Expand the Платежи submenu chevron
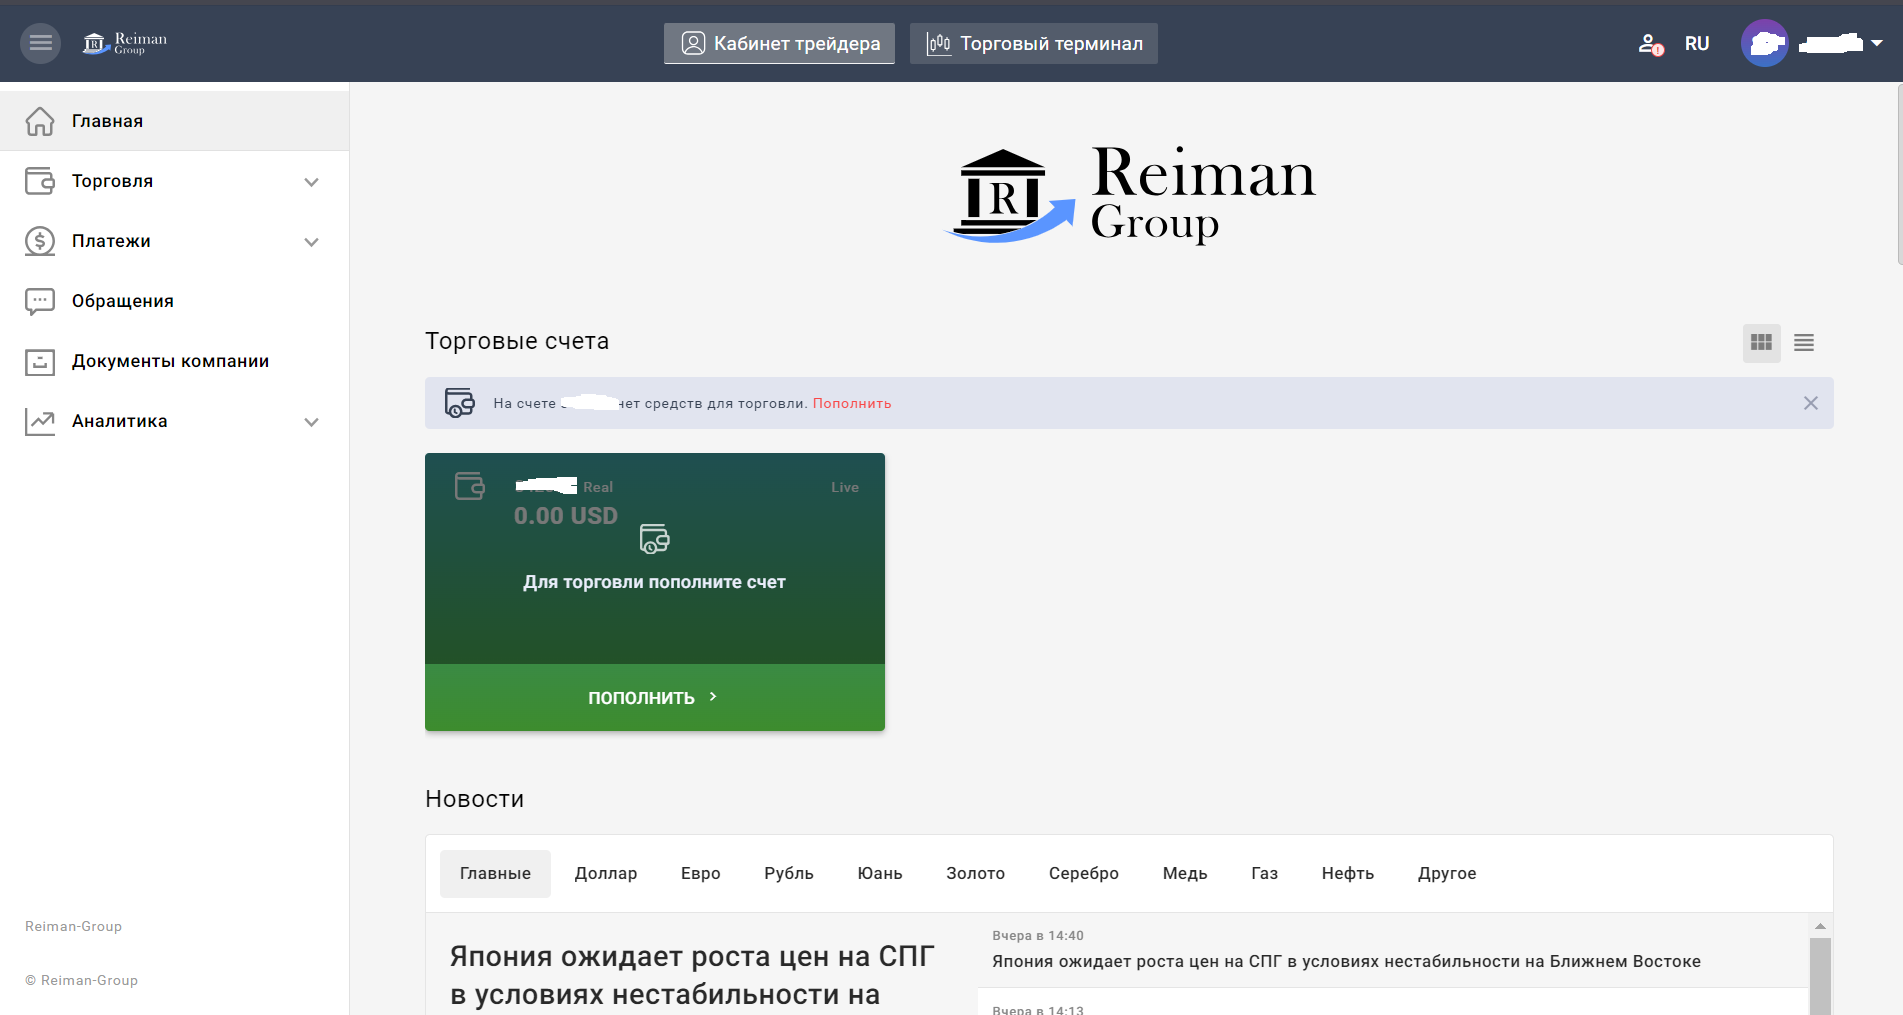 click(312, 242)
